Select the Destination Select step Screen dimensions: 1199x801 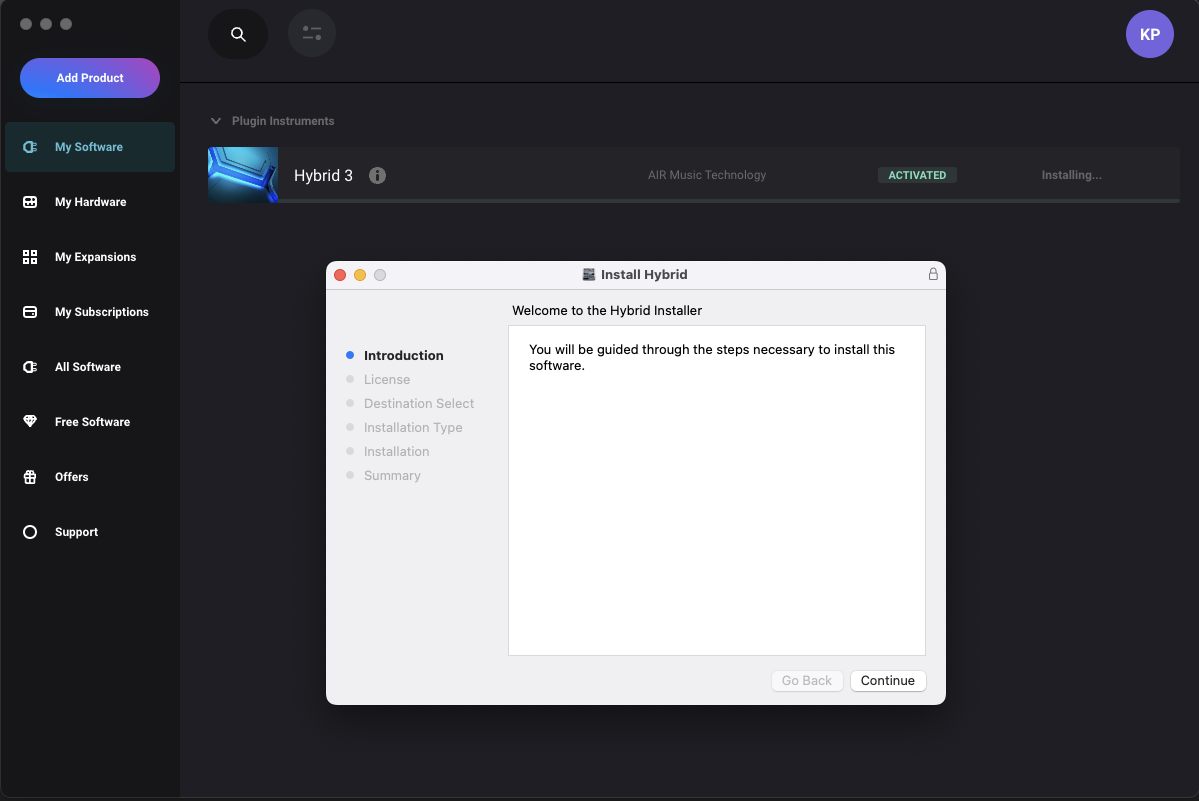(x=419, y=404)
